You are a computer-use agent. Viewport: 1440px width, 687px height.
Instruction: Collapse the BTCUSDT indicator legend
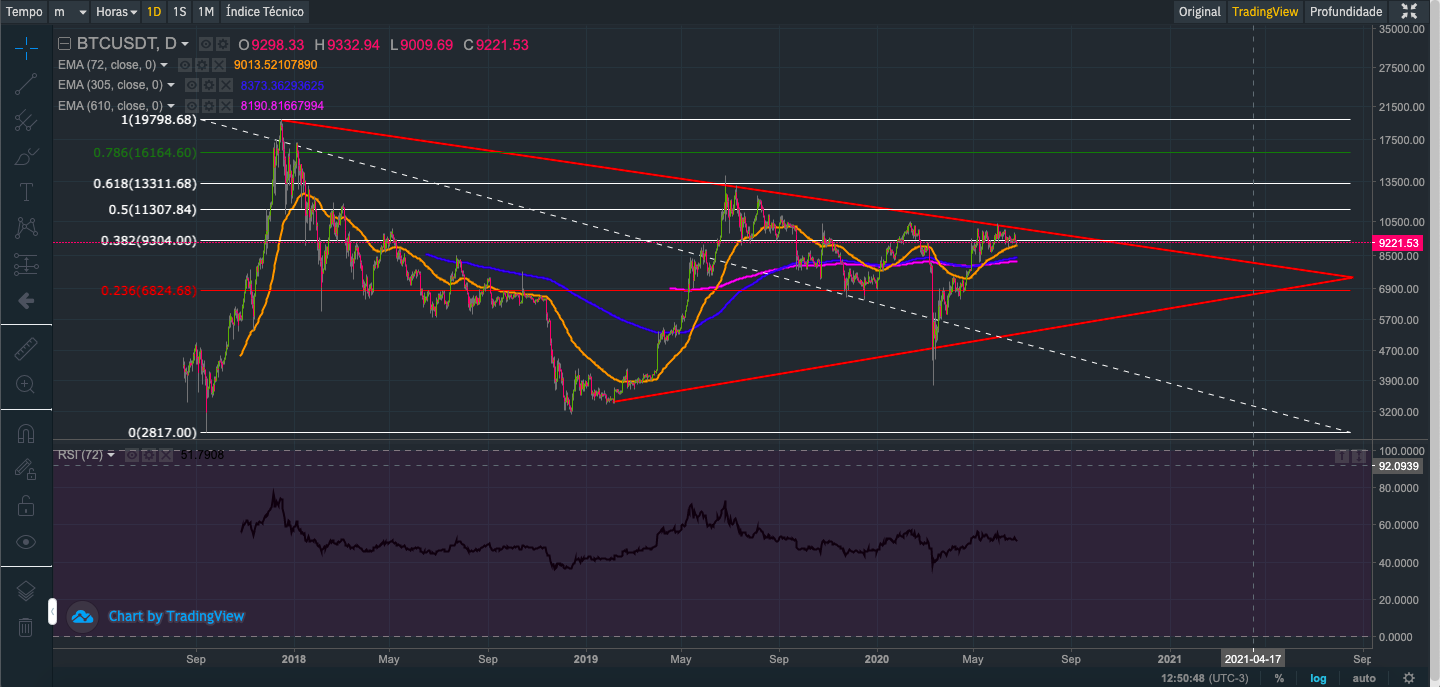pyautogui.click(x=65, y=44)
